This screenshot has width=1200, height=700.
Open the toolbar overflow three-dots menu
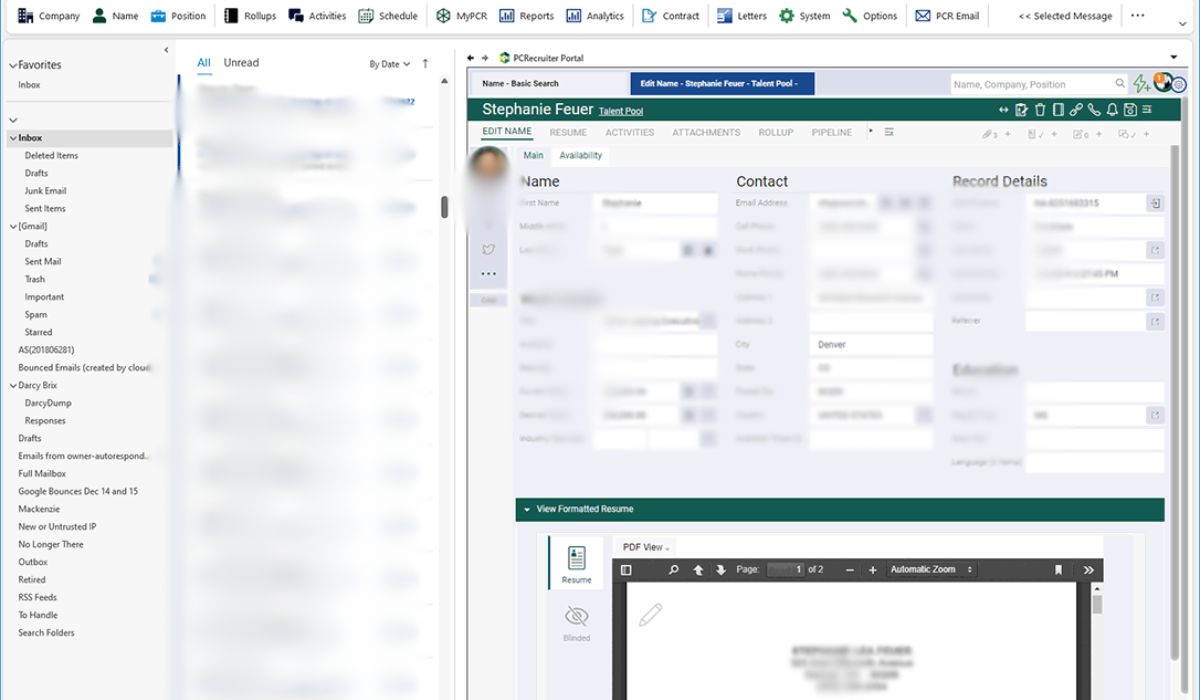[1137, 16]
